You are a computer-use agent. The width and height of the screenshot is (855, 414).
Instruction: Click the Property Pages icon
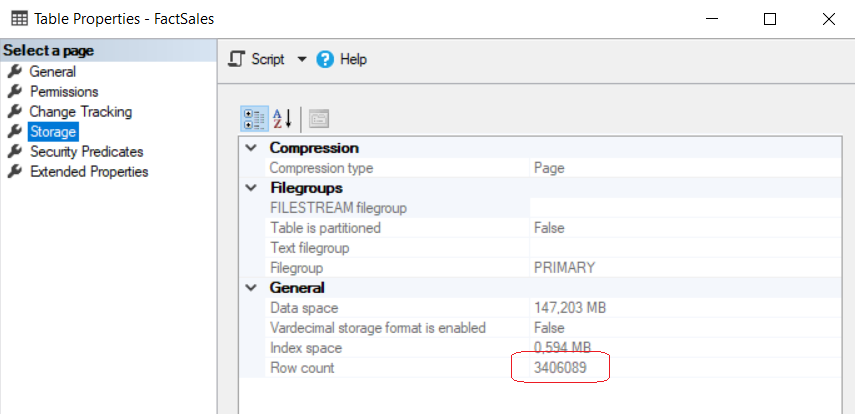pos(318,119)
